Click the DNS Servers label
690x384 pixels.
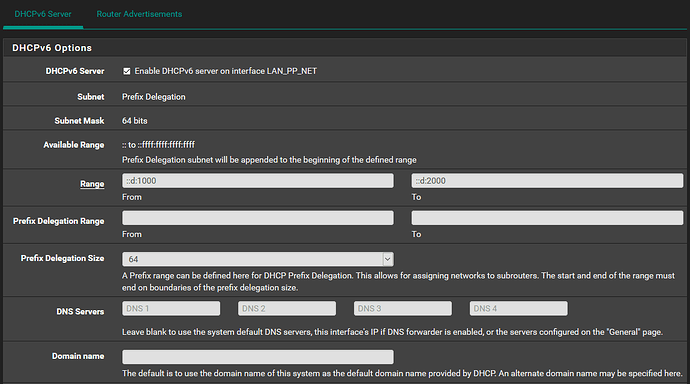coord(80,311)
